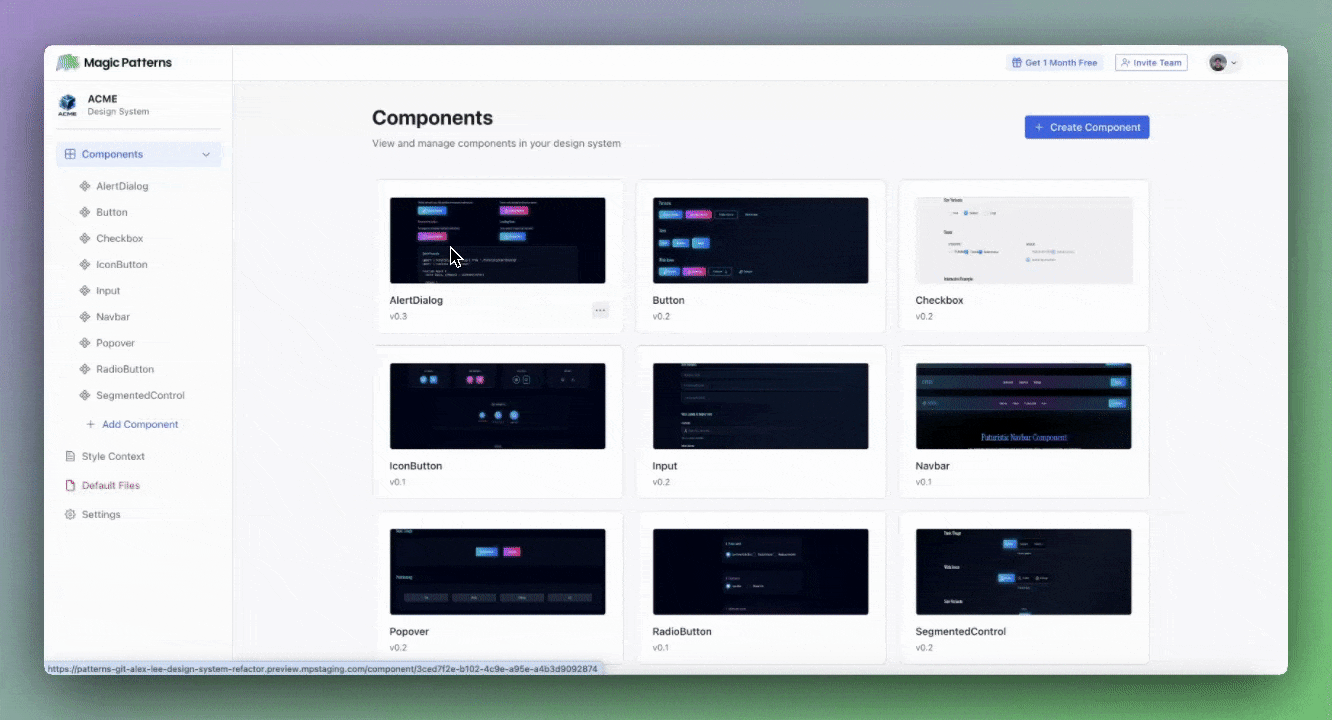Click the Create Component button
This screenshot has width=1332, height=720.
[1086, 127]
